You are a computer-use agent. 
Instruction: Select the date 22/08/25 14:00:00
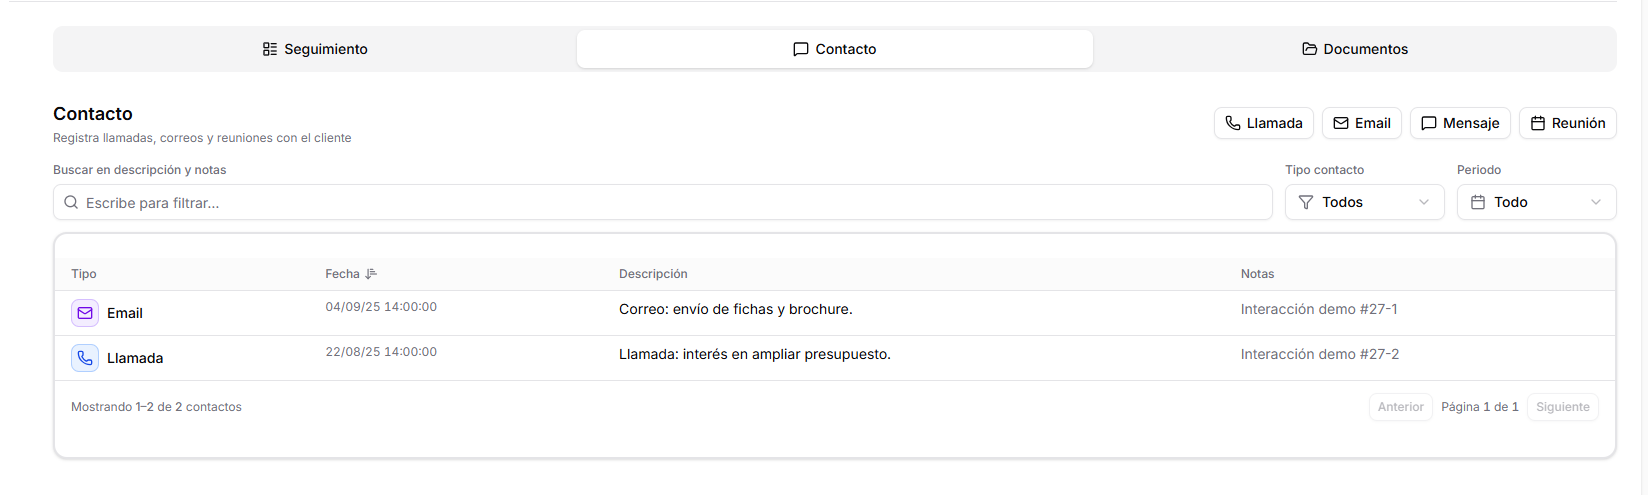pyautogui.click(x=381, y=352)
